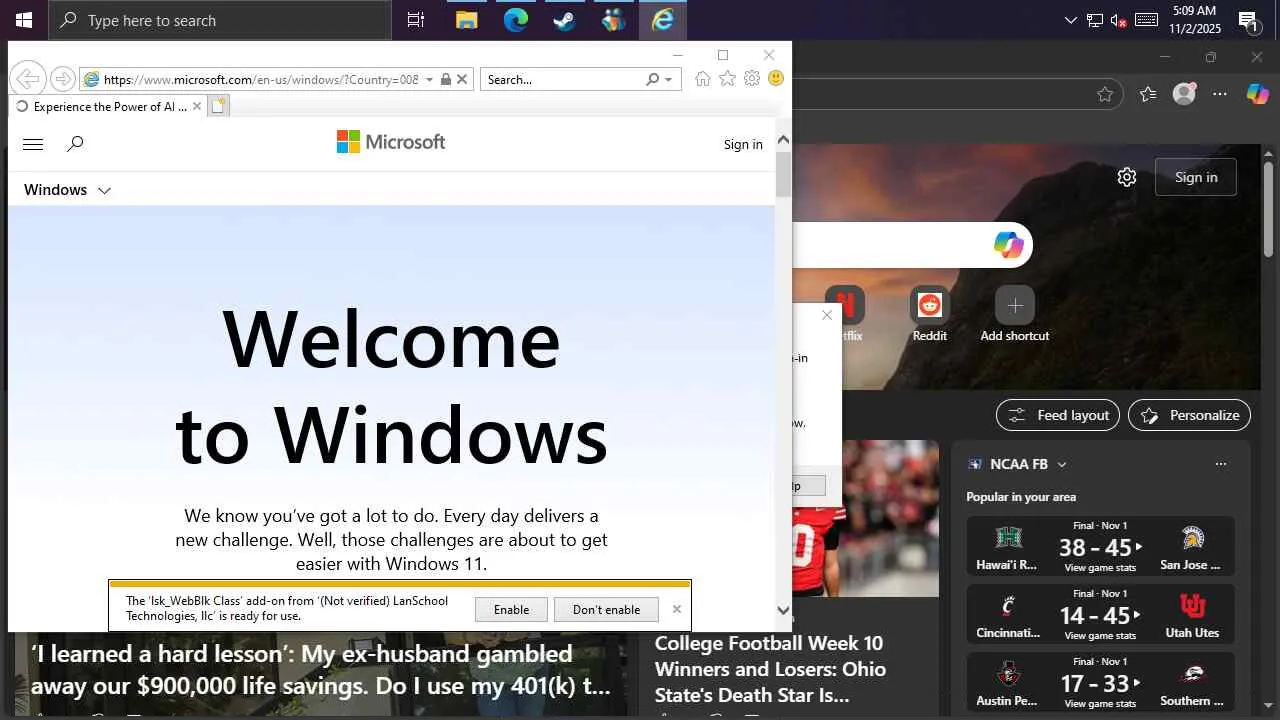
Task: Sign in on the Microsoft page
Action: point(743,144)
